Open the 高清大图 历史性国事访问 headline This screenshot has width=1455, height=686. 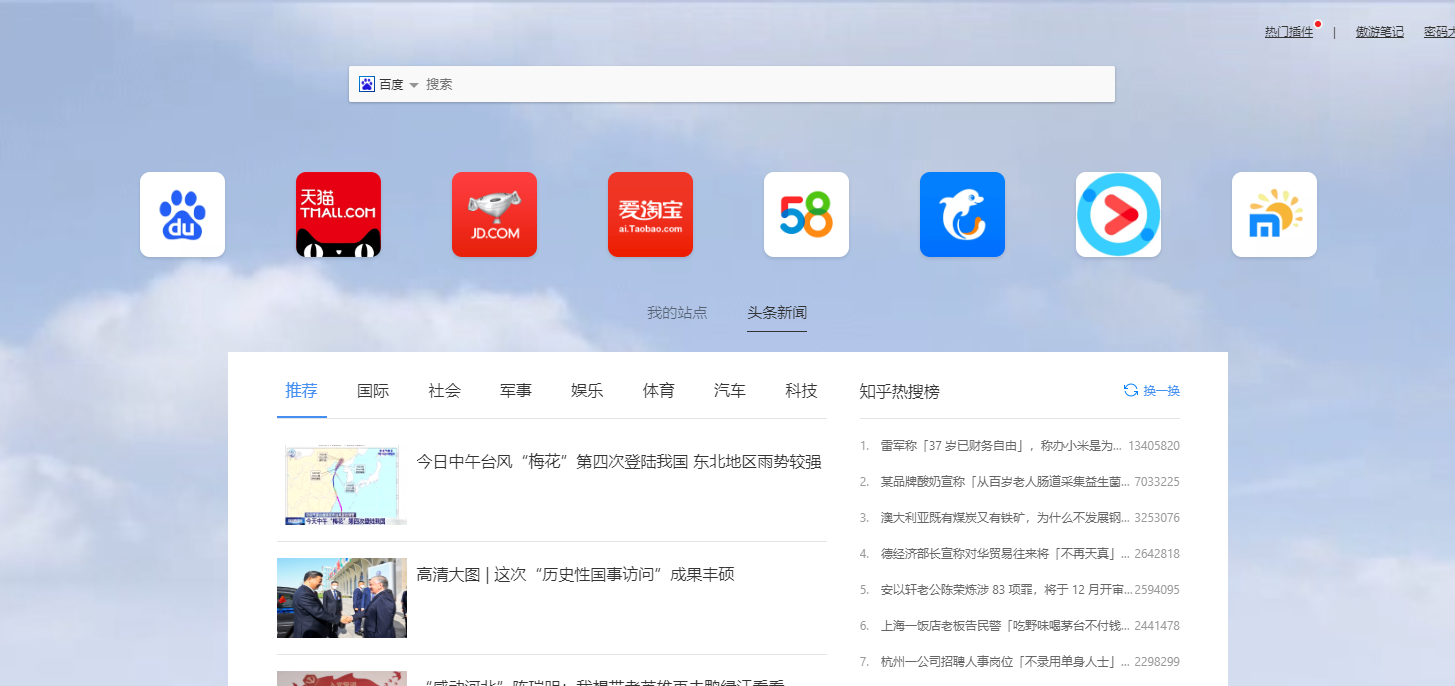point(575,574)
